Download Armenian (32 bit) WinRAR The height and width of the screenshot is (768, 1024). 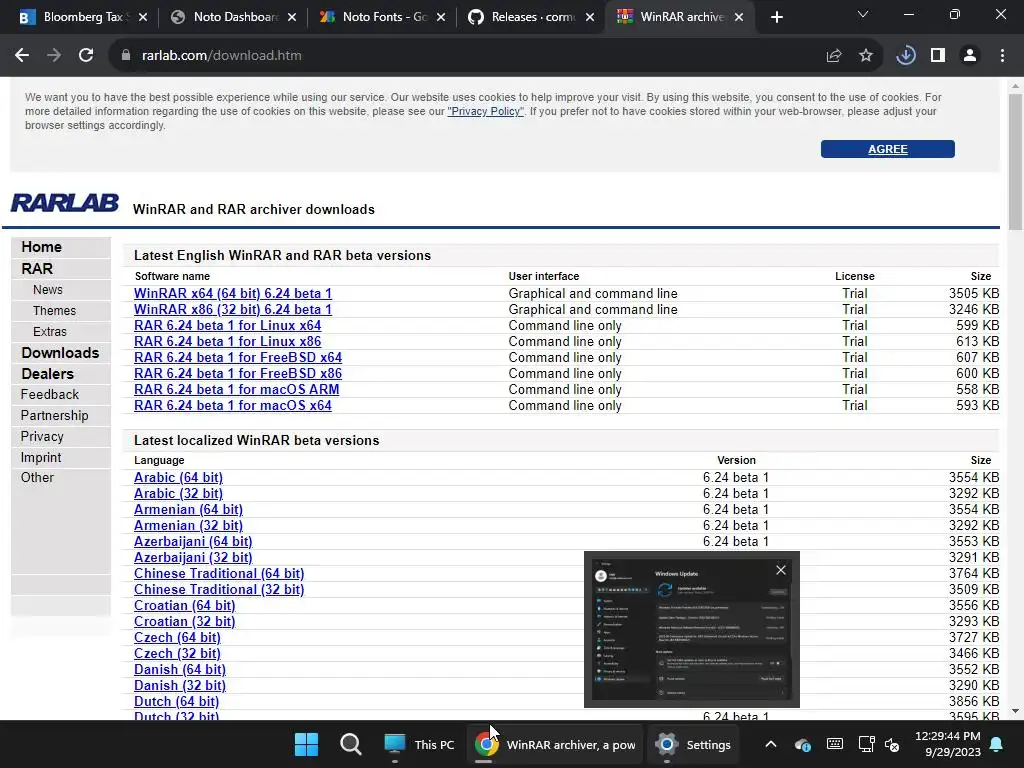pos(188,525)
